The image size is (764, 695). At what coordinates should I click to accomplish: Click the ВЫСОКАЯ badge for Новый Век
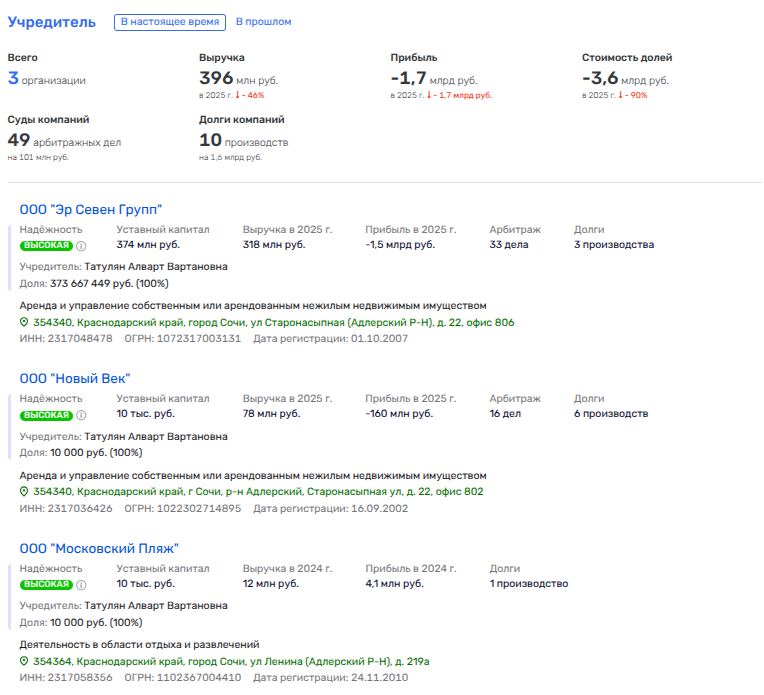(46, 414)
